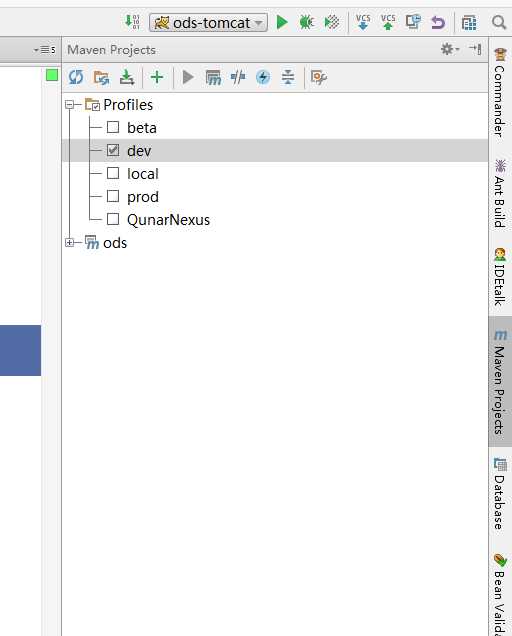Click the purple revert arrow icon

click(x=438, y=22)
